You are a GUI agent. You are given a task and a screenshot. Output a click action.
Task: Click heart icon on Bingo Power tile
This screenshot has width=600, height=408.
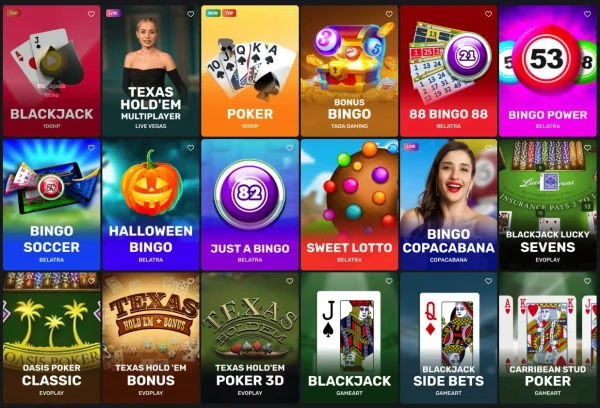tap(587, 14)
